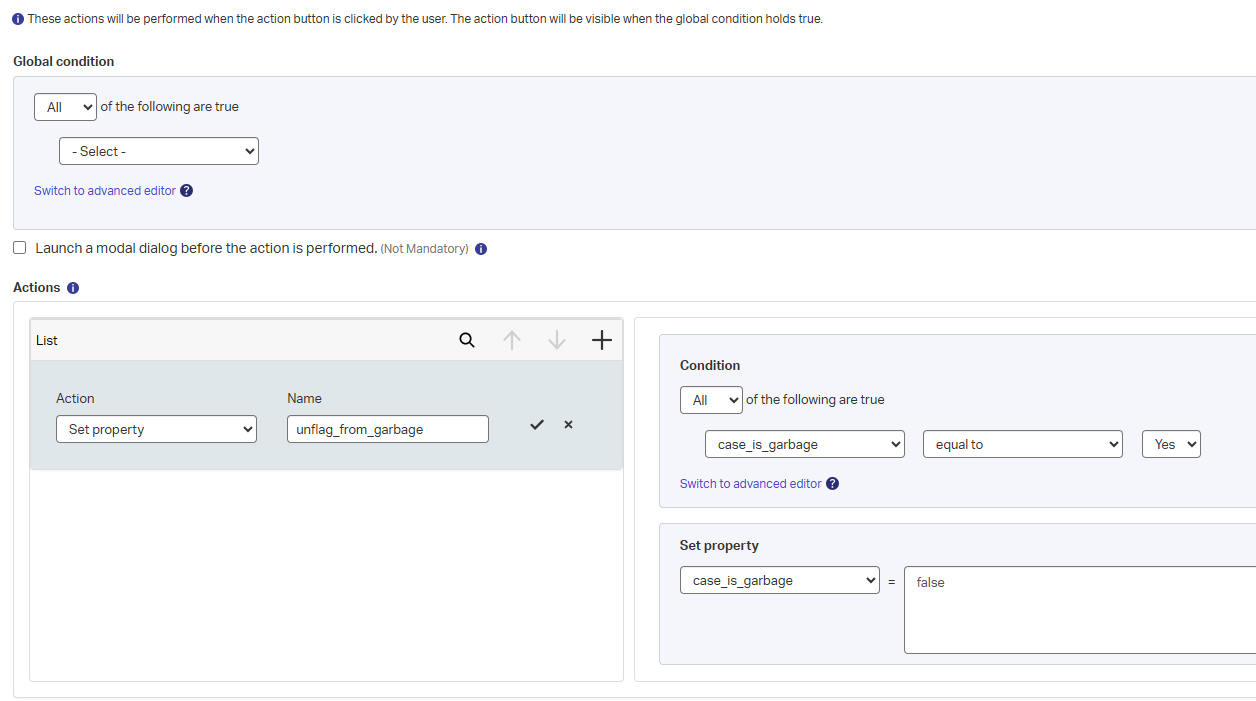The width and height of the screenshot is (1256, 701).
Task: Open the info icon next to the Actions heading
Action: 72,288
